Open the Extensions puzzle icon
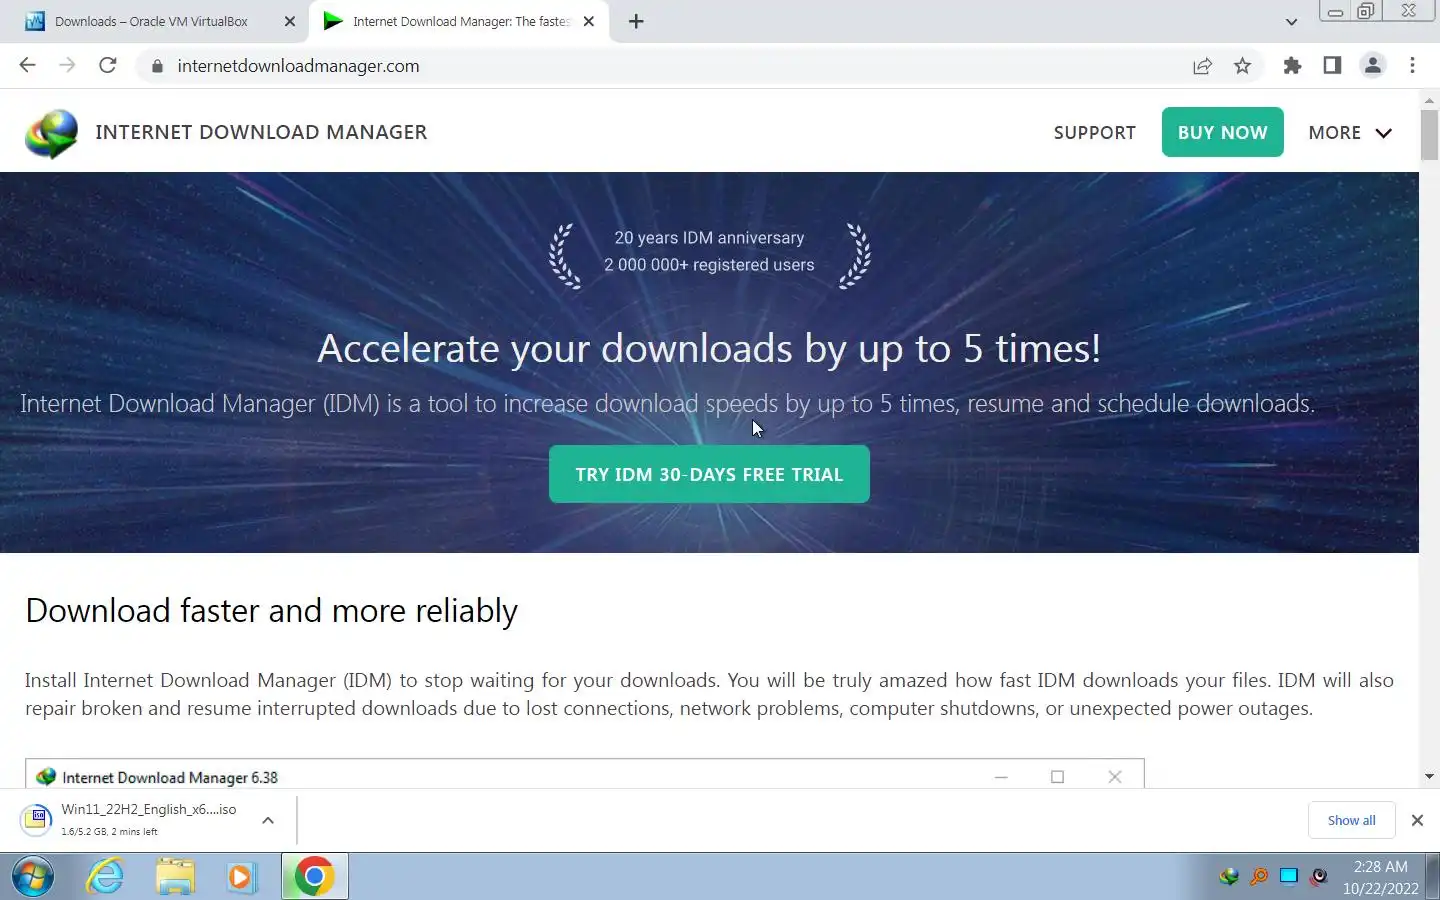This screenshot has width=1440, height=900. tap(1292, 66)
